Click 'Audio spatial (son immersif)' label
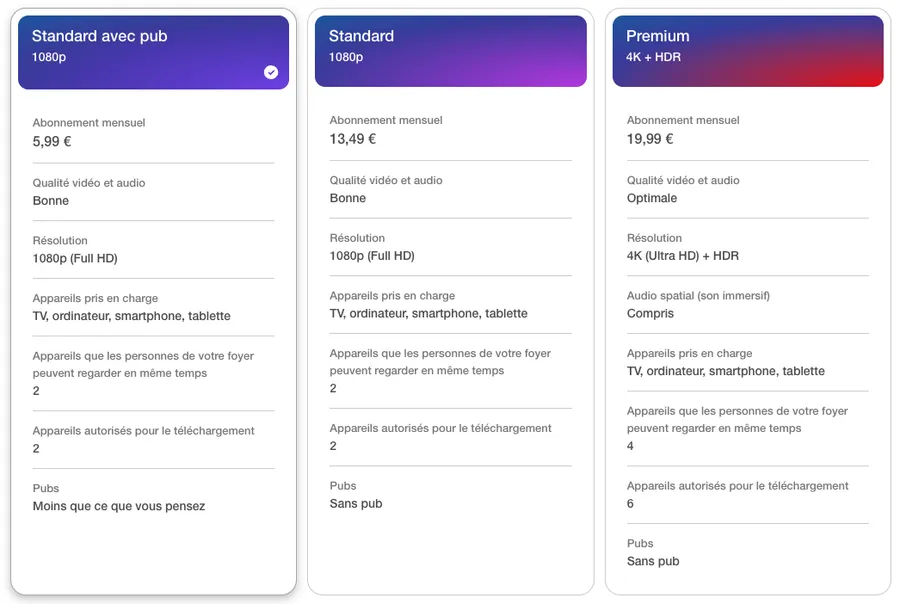Screen dimensions: 900x604 pyautogui.click(x=698, y=296)
